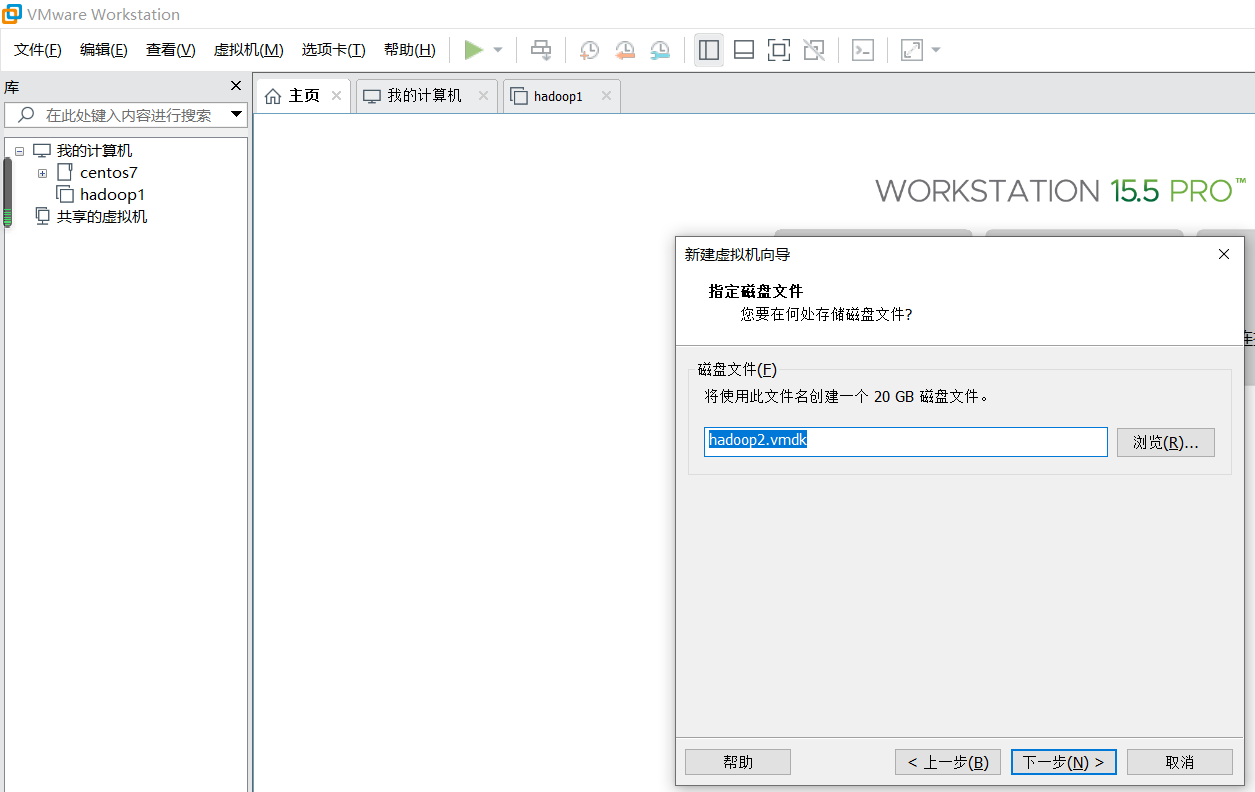Image resolution: width=1255 pixels, height=792 pixels.
Task: Click the 指定磁盘文件 heading text
Action: [756, 291]
